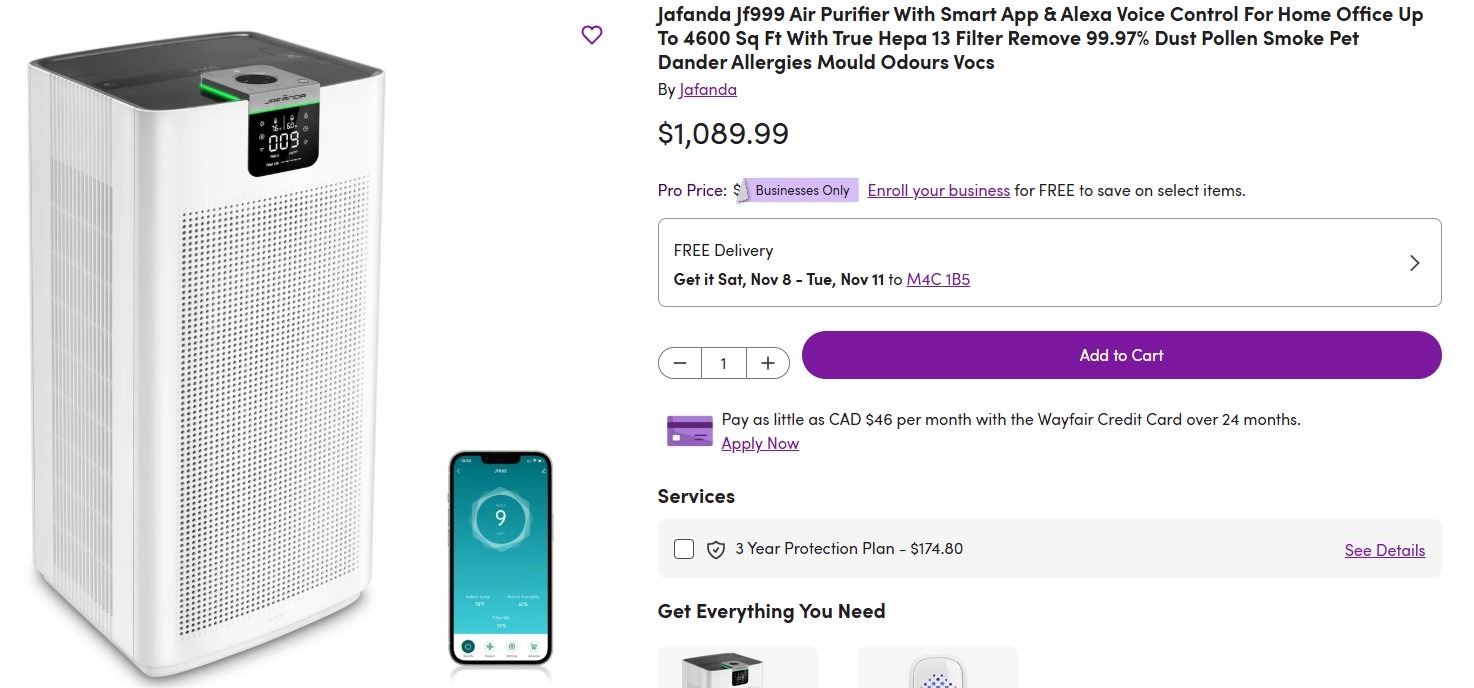The width and height of the screenshot is (1474, 688).
Task: Add the air purifier to cart
Action: [x=1121, y=355]
